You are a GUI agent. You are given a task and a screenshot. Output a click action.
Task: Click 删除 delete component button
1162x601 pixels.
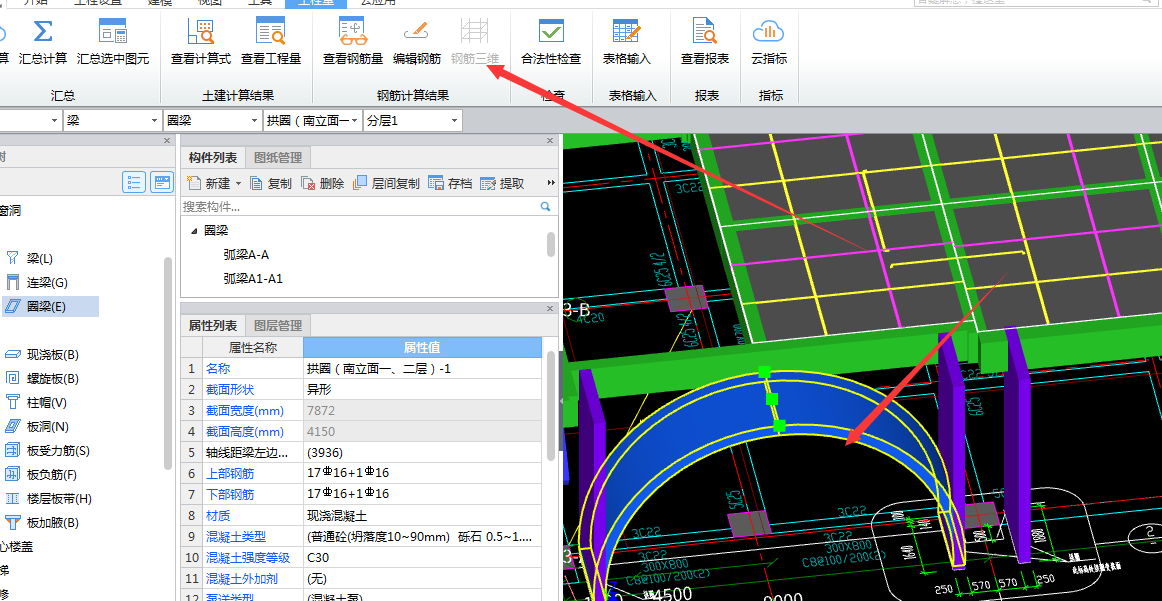click(323, 183)
